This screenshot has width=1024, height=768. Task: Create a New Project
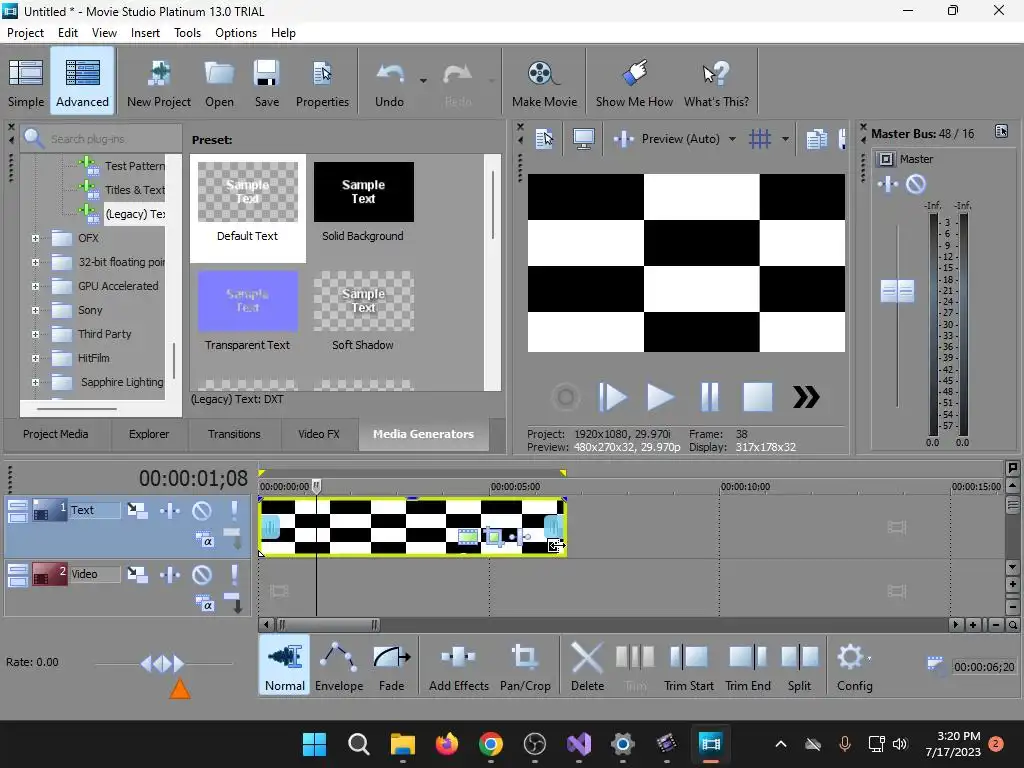click(159, 83)
